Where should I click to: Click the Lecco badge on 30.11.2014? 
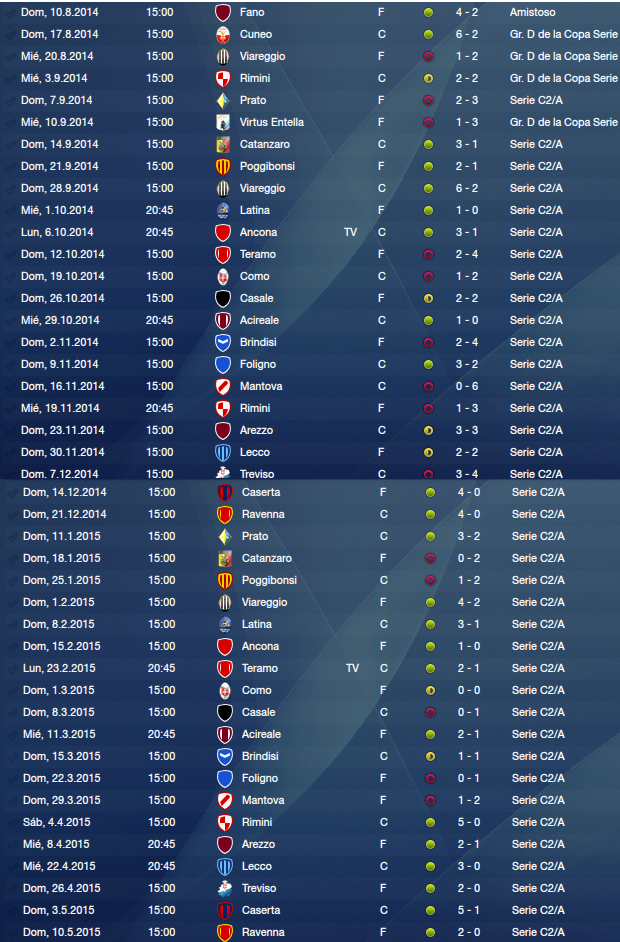(x=223, y=452)
